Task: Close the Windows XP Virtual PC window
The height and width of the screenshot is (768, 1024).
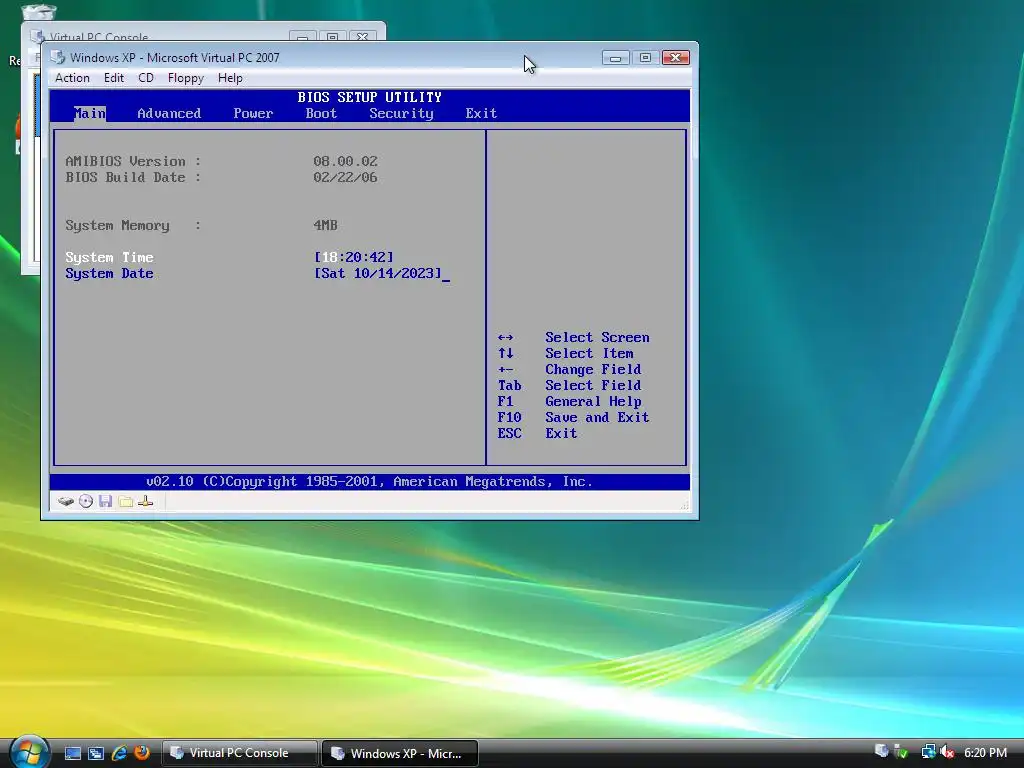Action: [x=676, y=58]
